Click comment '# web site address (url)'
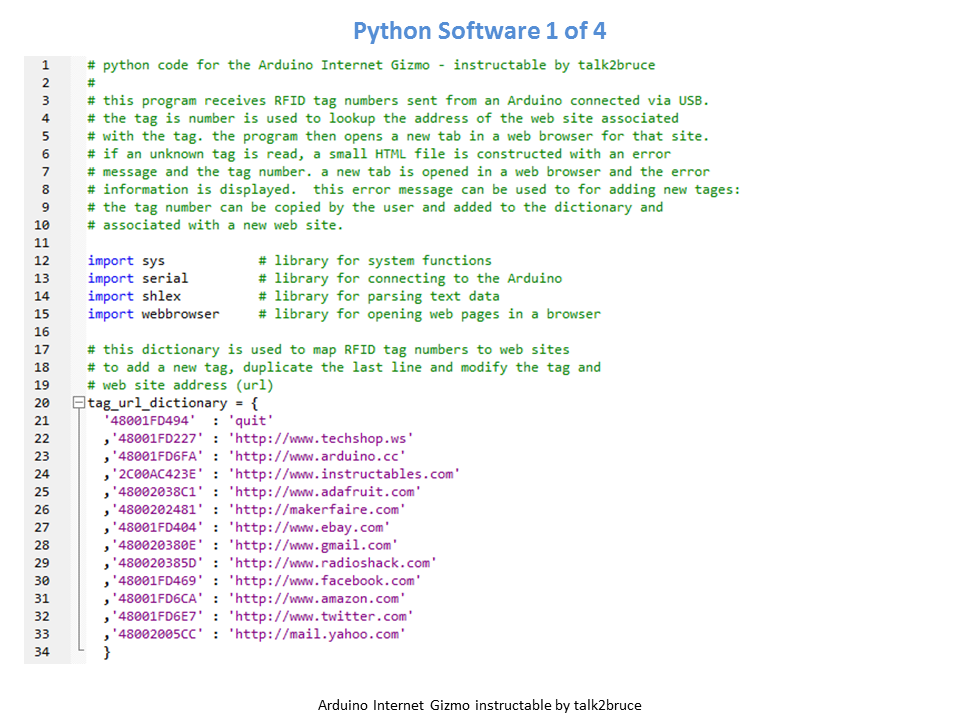Image resolution: width=960 pixels, height=720 pixels. (x=180, y=385)
